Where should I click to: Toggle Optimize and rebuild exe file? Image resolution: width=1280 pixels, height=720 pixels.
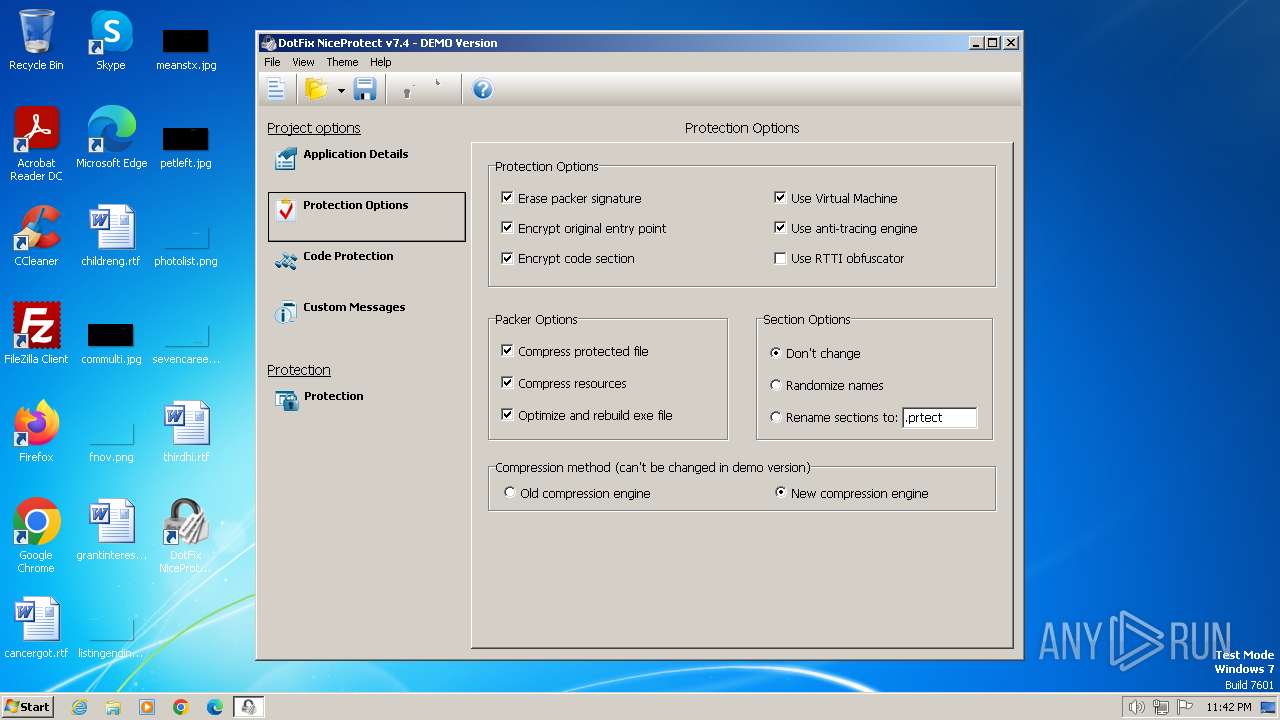click(507, 415)
